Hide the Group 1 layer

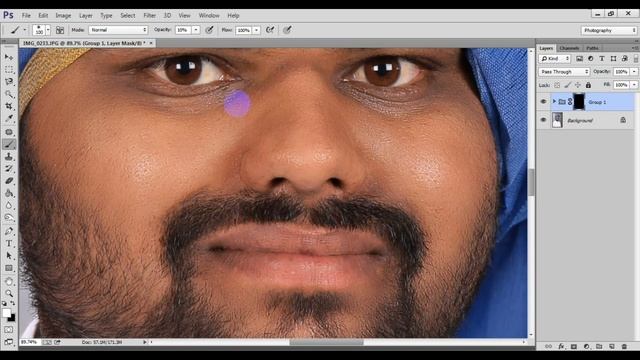543,102
